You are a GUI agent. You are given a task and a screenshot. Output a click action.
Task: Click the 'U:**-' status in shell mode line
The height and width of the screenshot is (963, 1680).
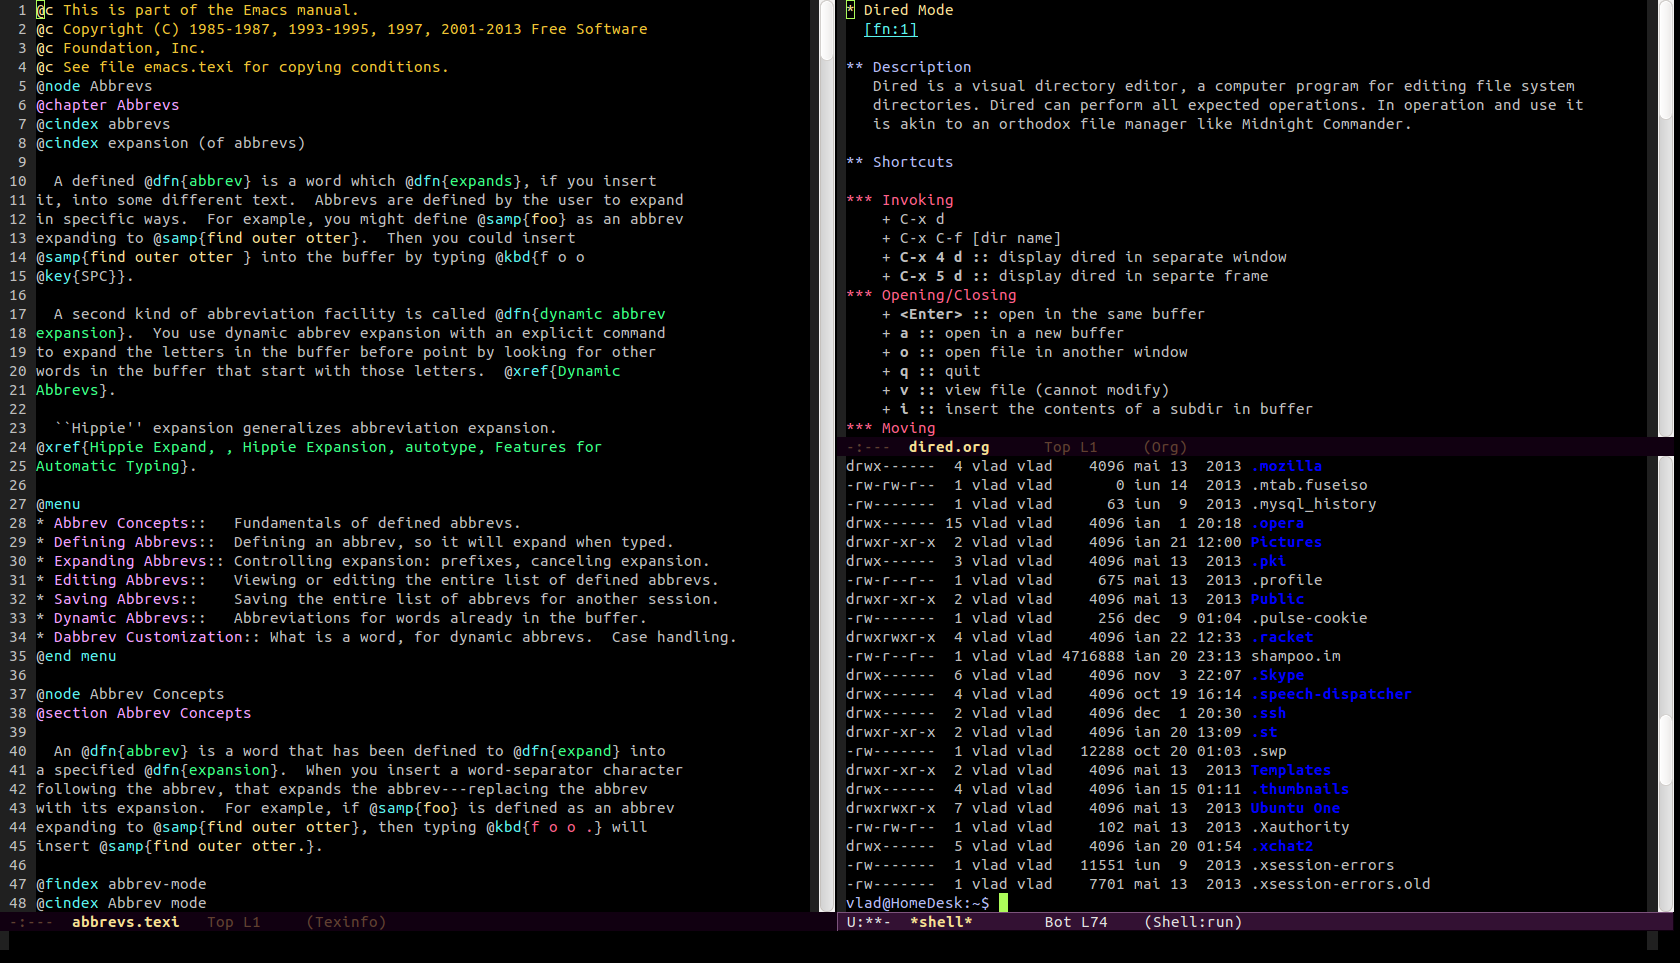868,922
